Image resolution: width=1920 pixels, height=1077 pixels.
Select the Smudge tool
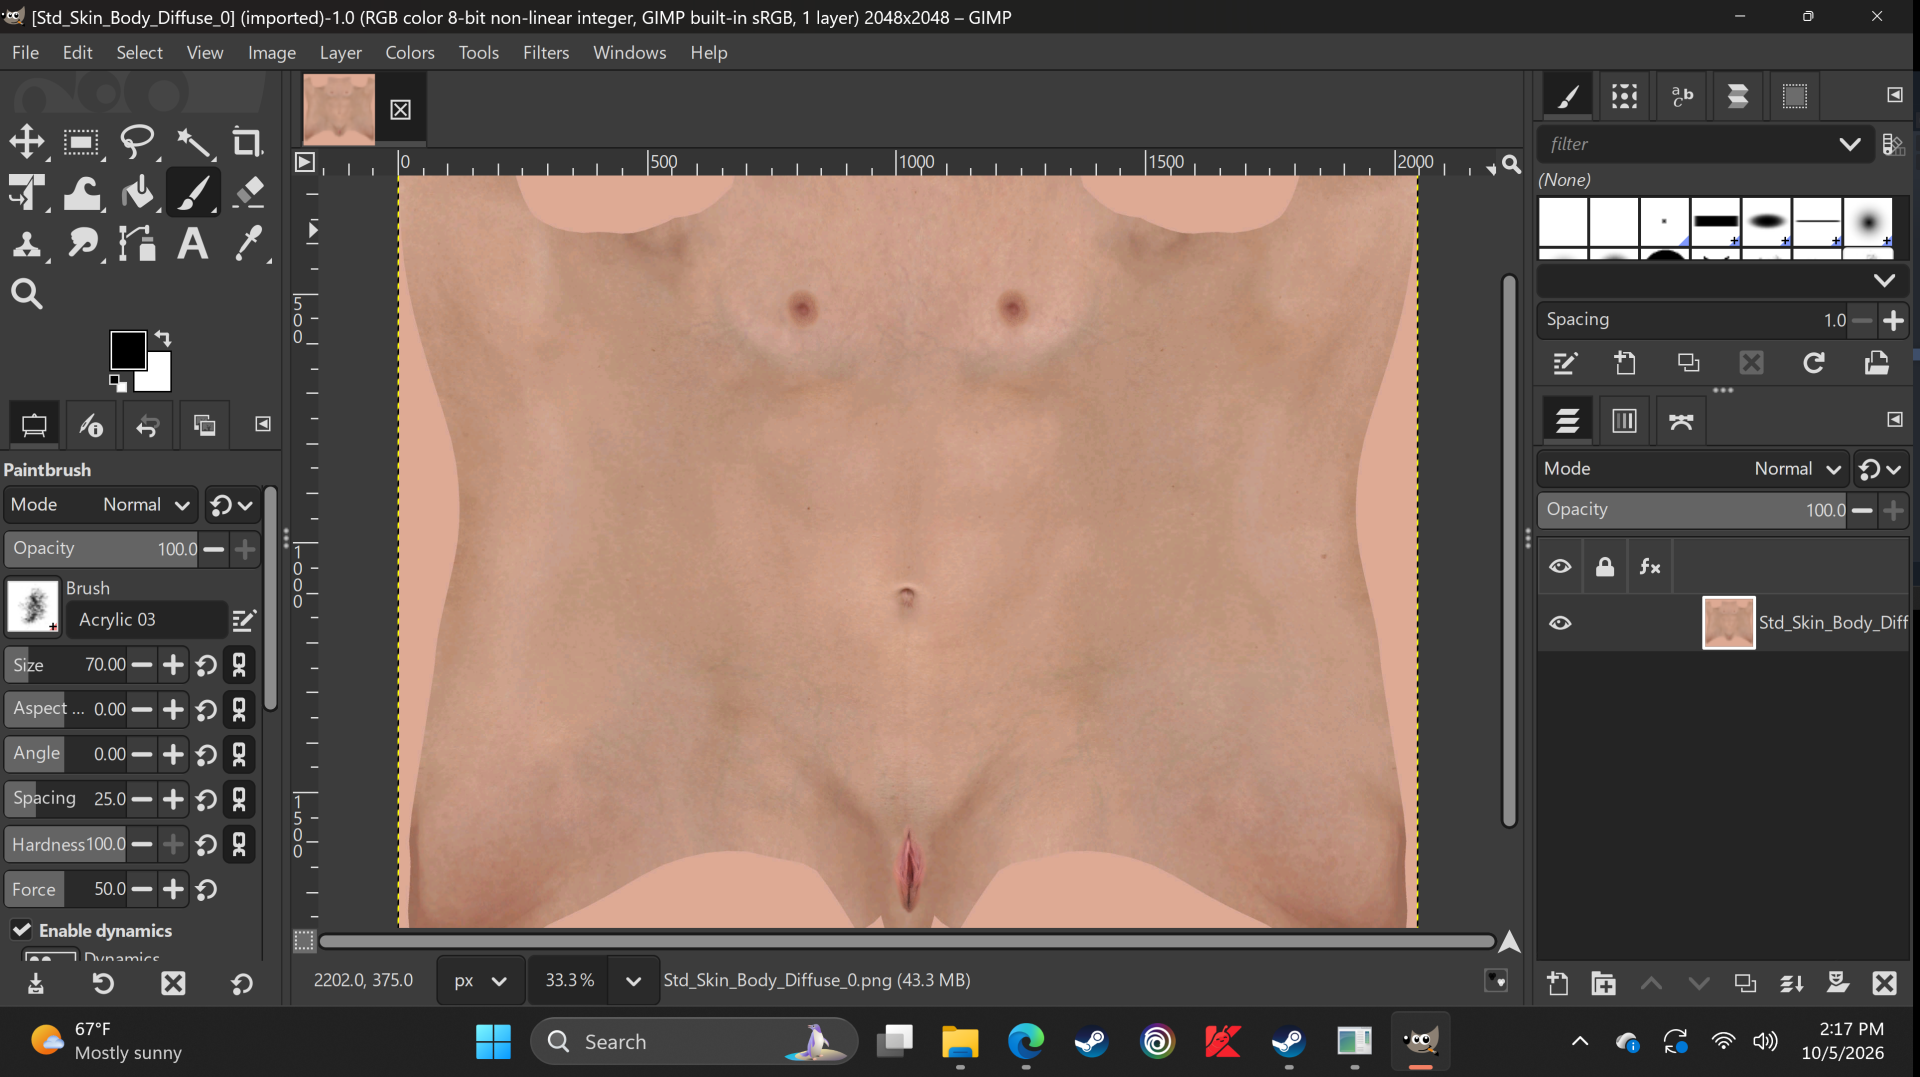click(x=82, y=243)
